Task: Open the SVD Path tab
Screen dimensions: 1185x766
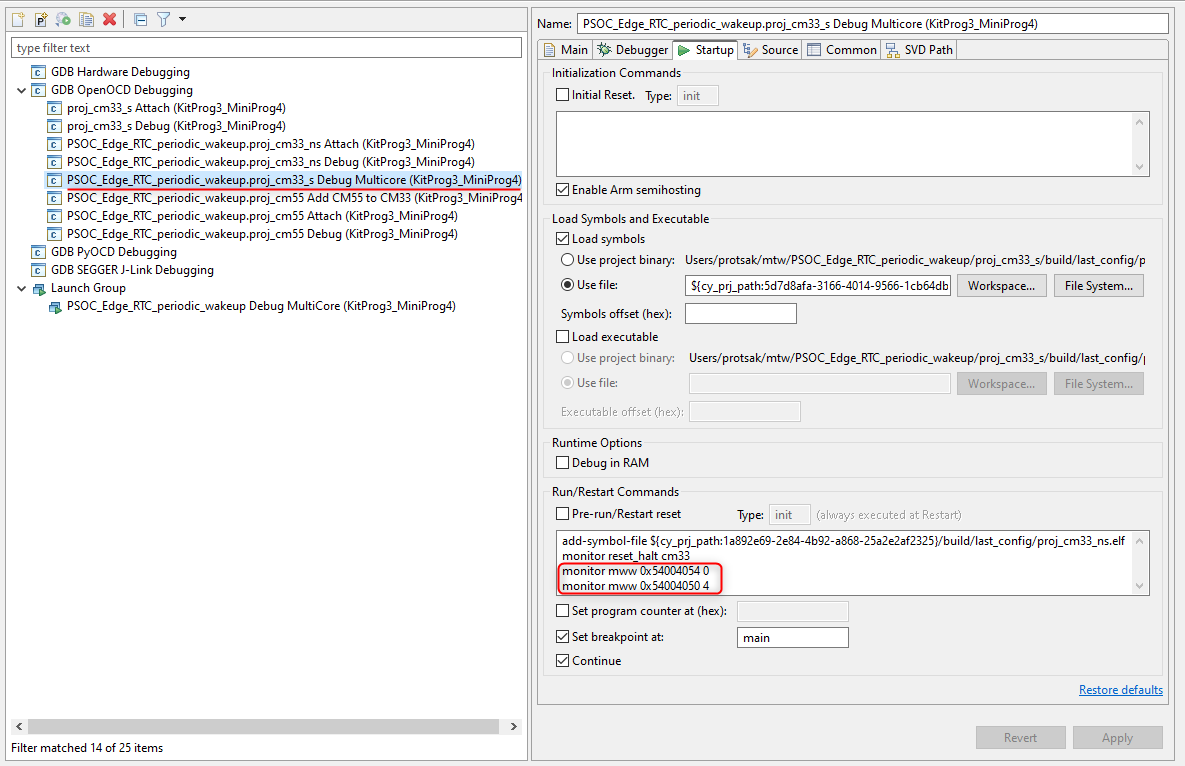Action: 919,50
